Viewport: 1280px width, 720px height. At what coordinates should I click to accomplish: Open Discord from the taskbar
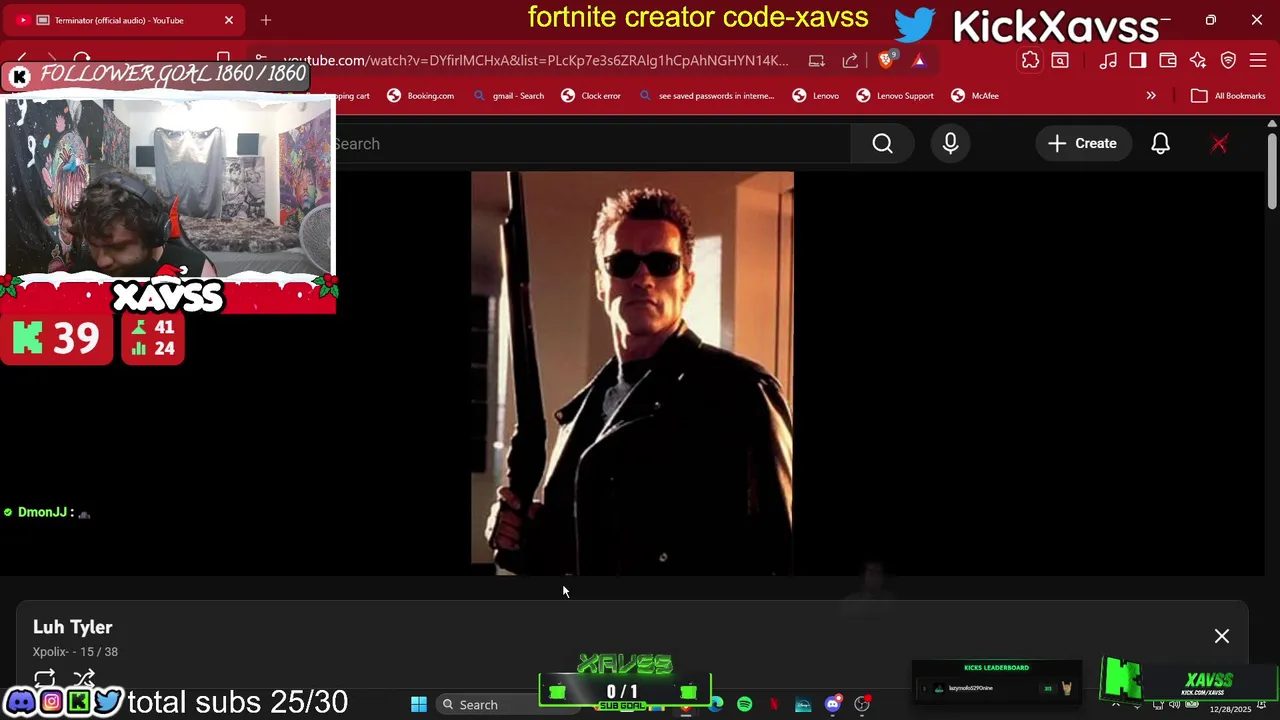(833, 705)
